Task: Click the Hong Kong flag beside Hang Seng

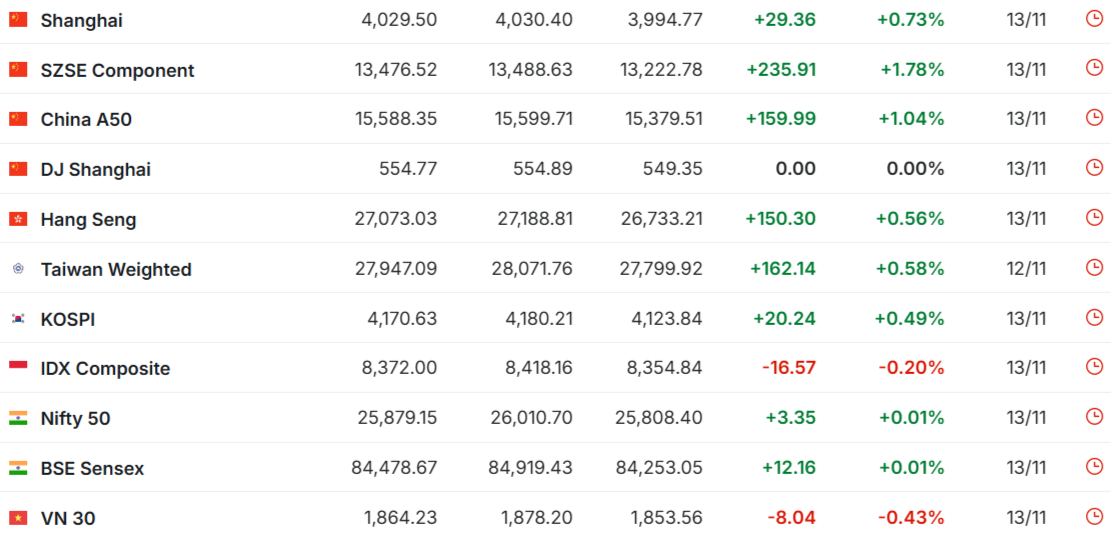Action: pyautogui.click(x=18, y=219)
